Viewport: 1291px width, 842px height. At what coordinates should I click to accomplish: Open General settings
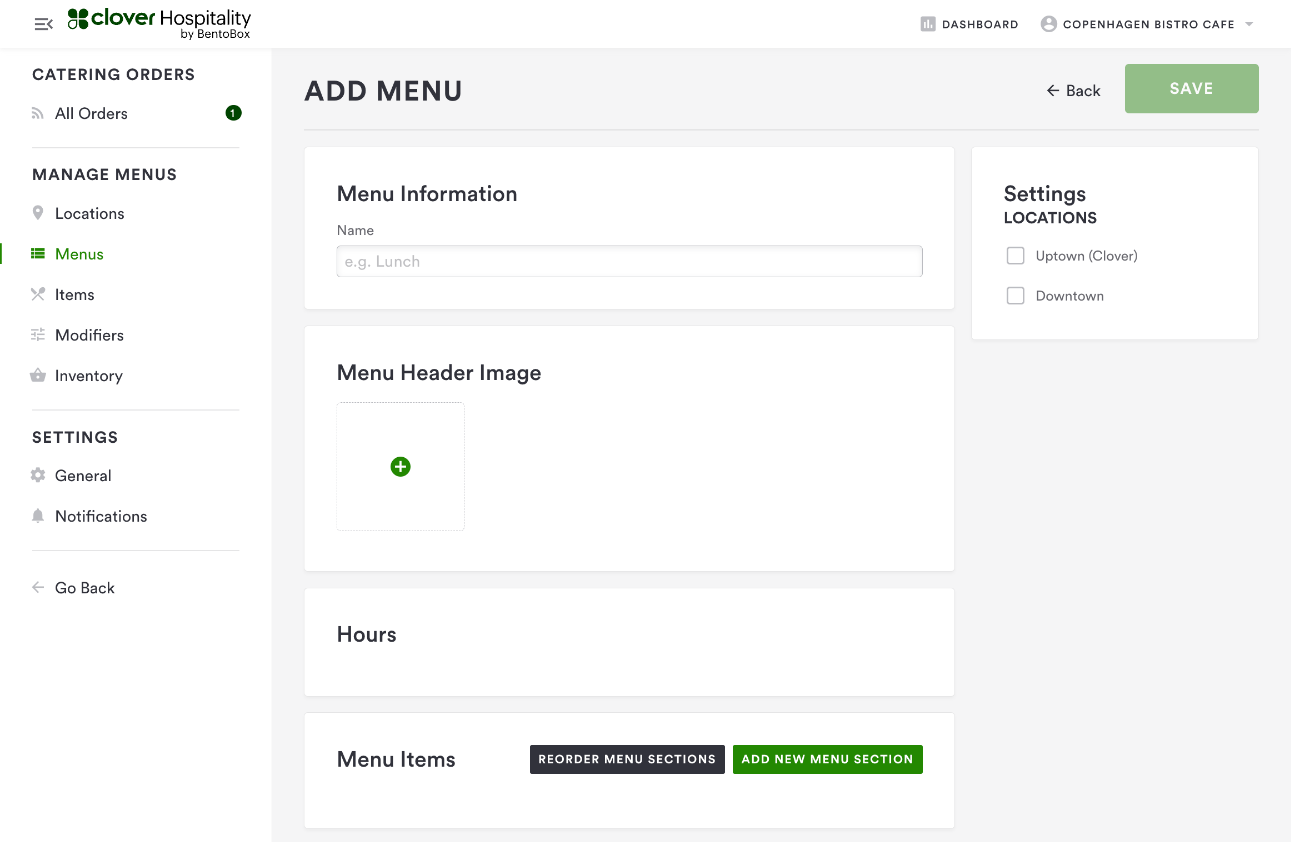83,476
